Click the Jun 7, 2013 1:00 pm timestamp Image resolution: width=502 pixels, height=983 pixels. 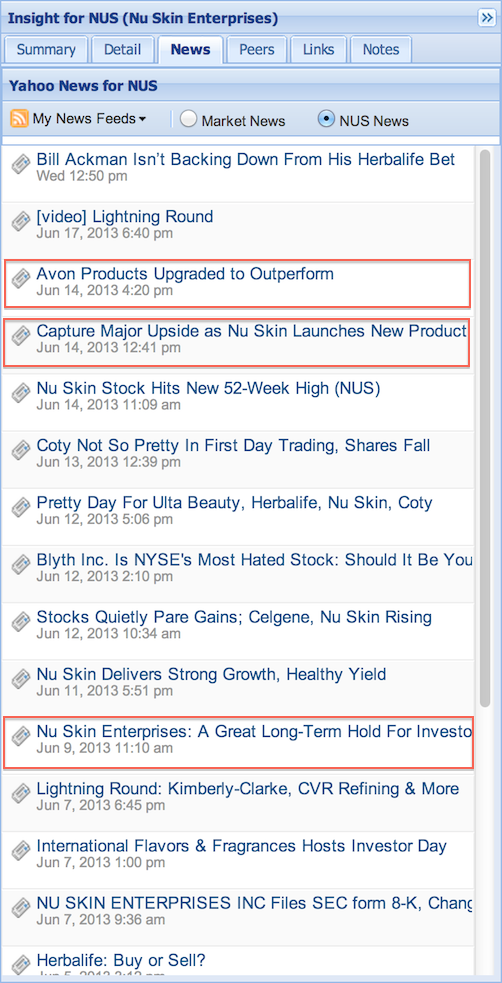pyautogui.click(x=101, y=863)
